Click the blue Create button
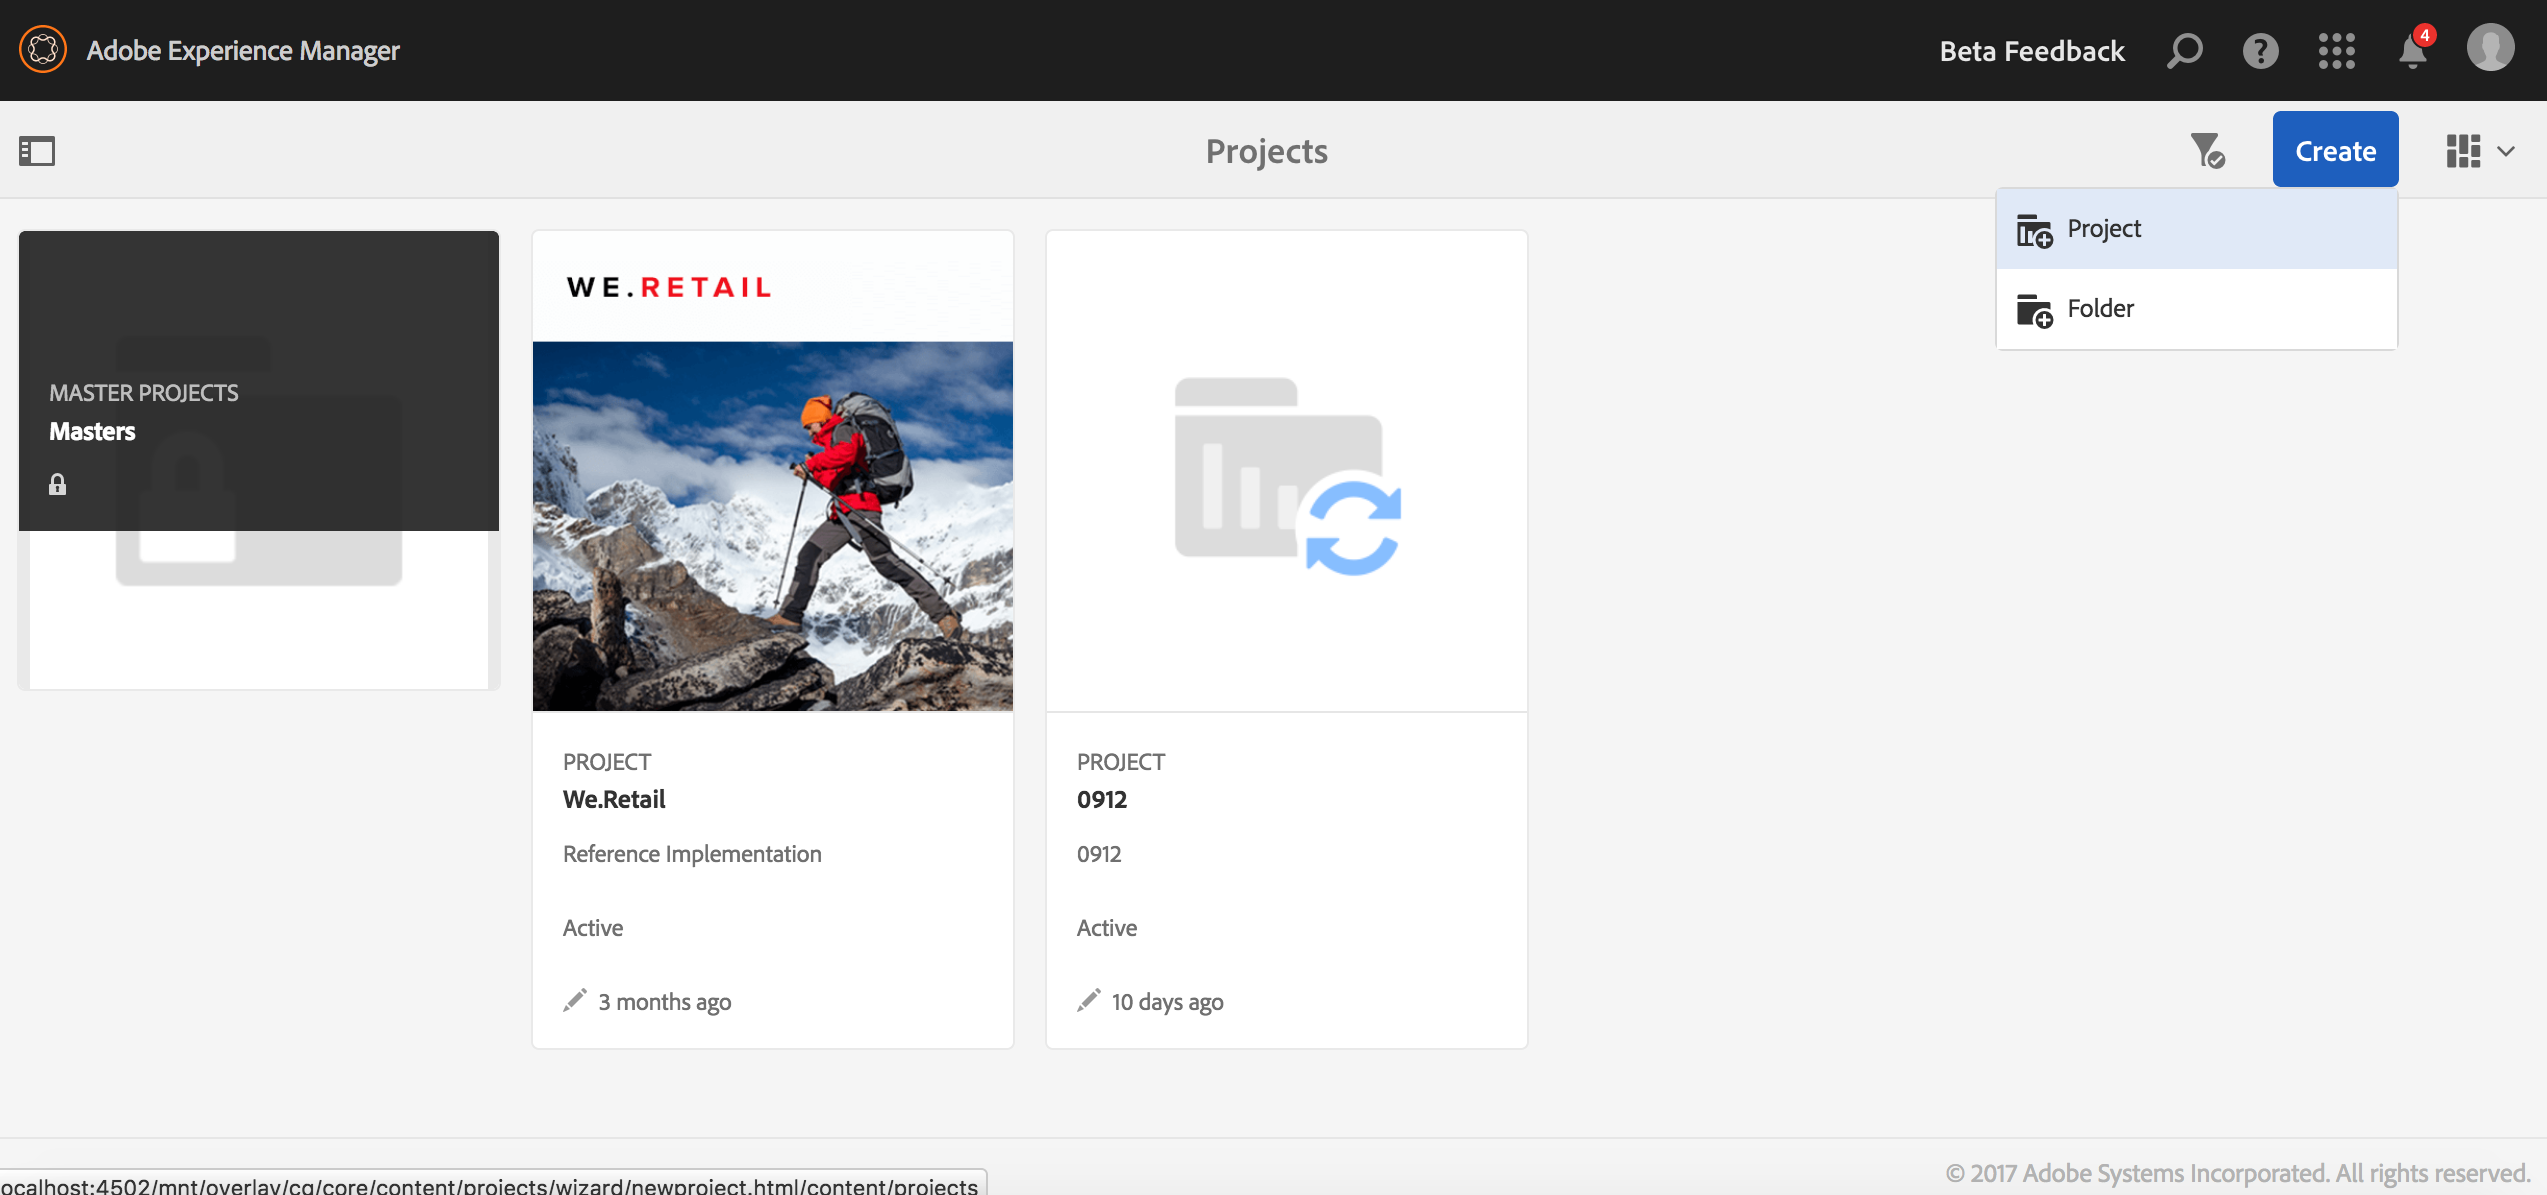 tap(2335, 150)
